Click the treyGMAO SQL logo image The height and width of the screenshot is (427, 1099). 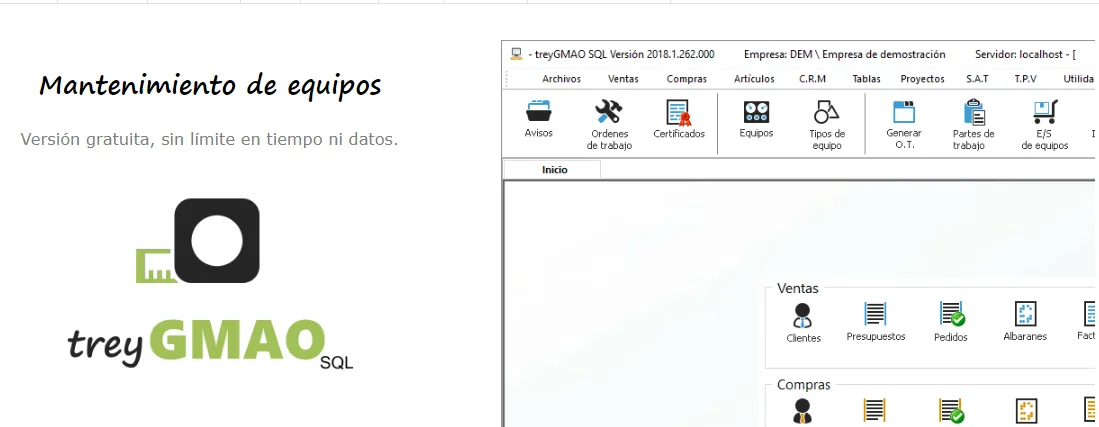click(x=211, y=284)
